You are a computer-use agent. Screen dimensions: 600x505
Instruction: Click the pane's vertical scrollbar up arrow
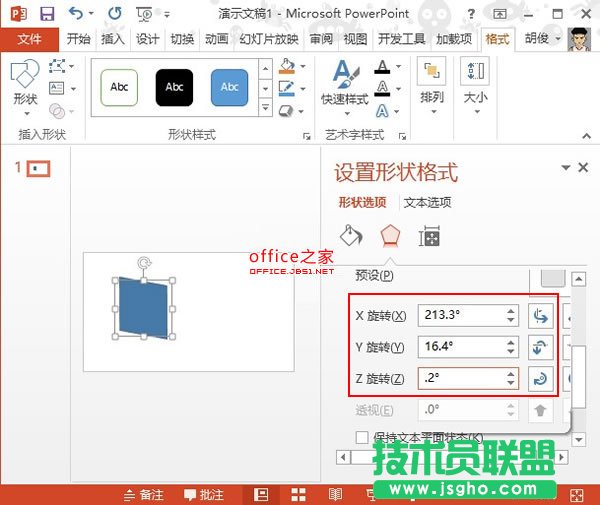579,280
